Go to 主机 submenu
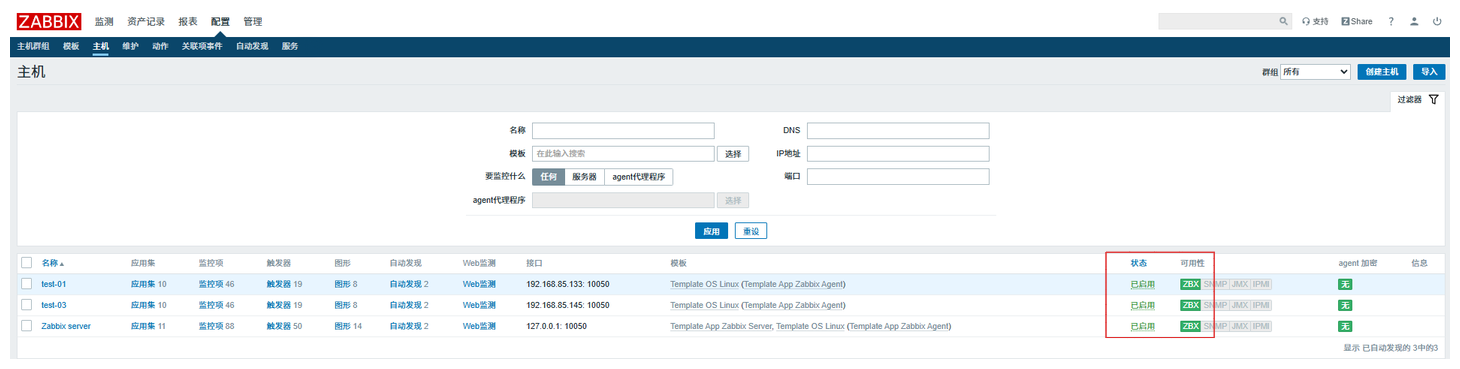 (x=100, y=46)
